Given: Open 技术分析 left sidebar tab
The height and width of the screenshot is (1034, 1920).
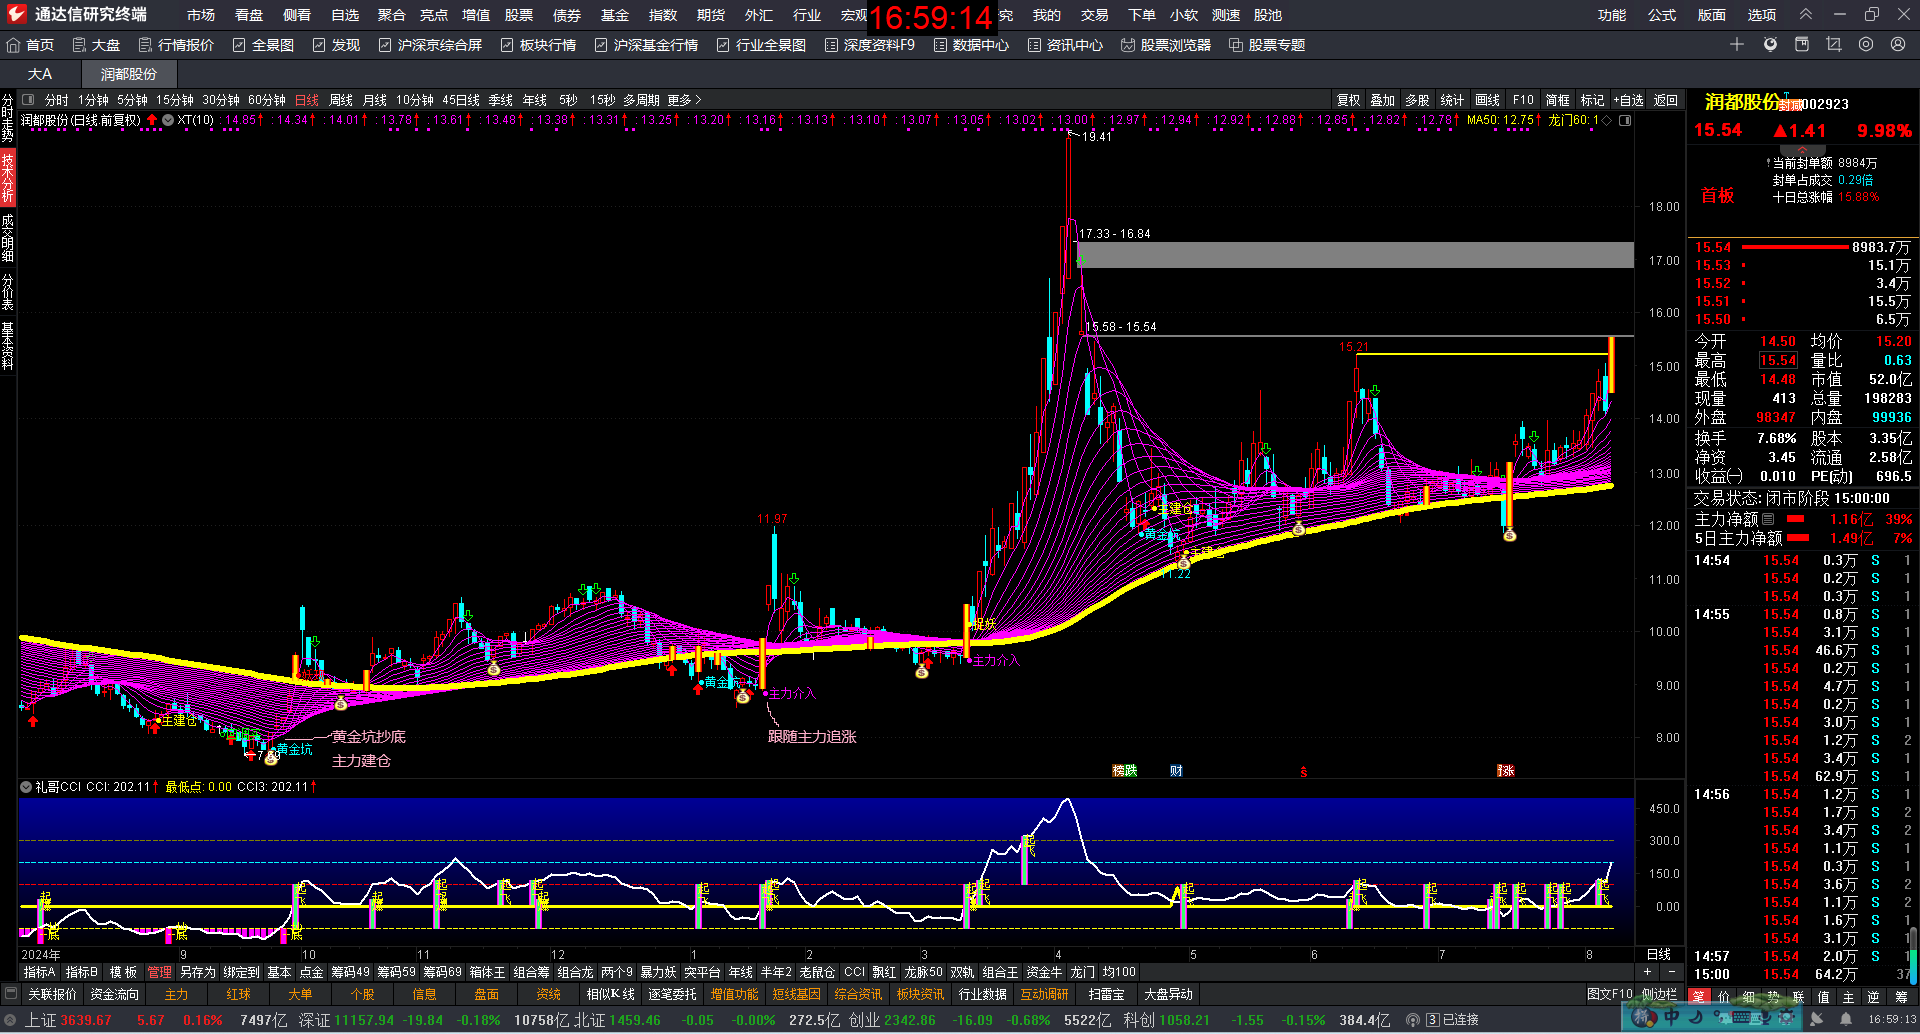Looking at the screenshot, I should click(x=8, y=178).
